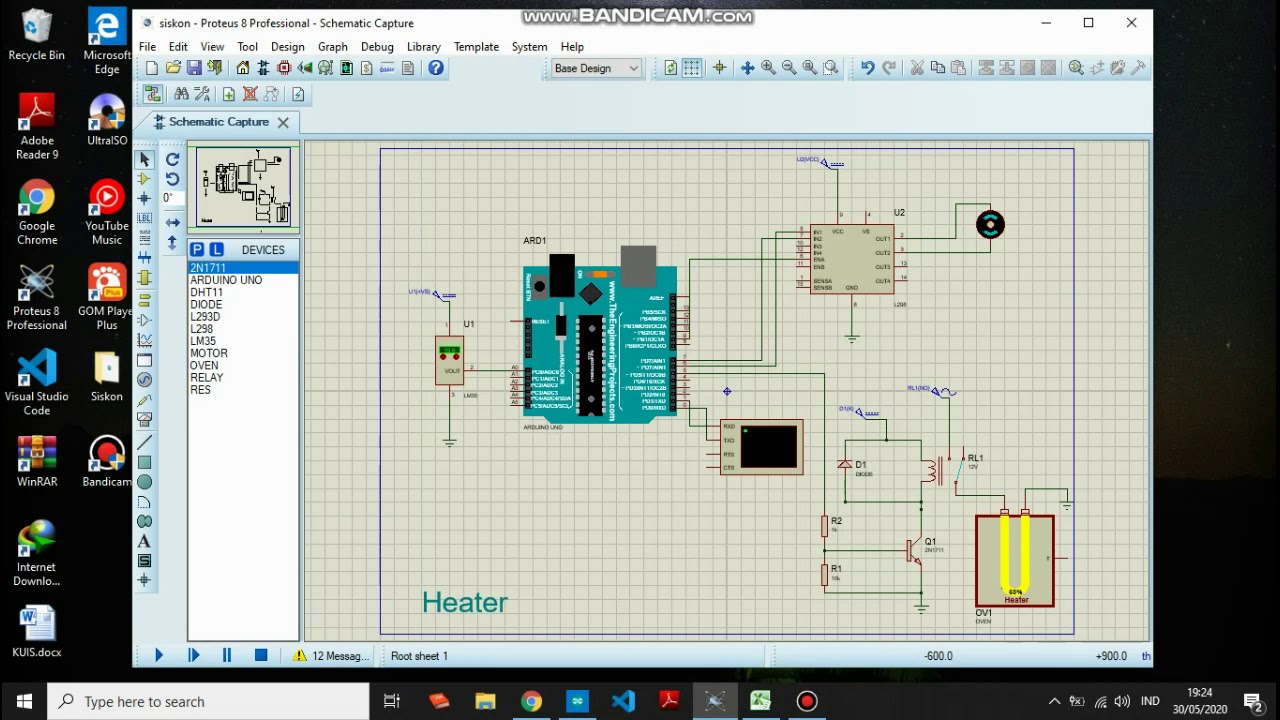Viewport: 1280px width, 720px height.
Task: Click the L library manage button
Action: [x=216, y=249]
